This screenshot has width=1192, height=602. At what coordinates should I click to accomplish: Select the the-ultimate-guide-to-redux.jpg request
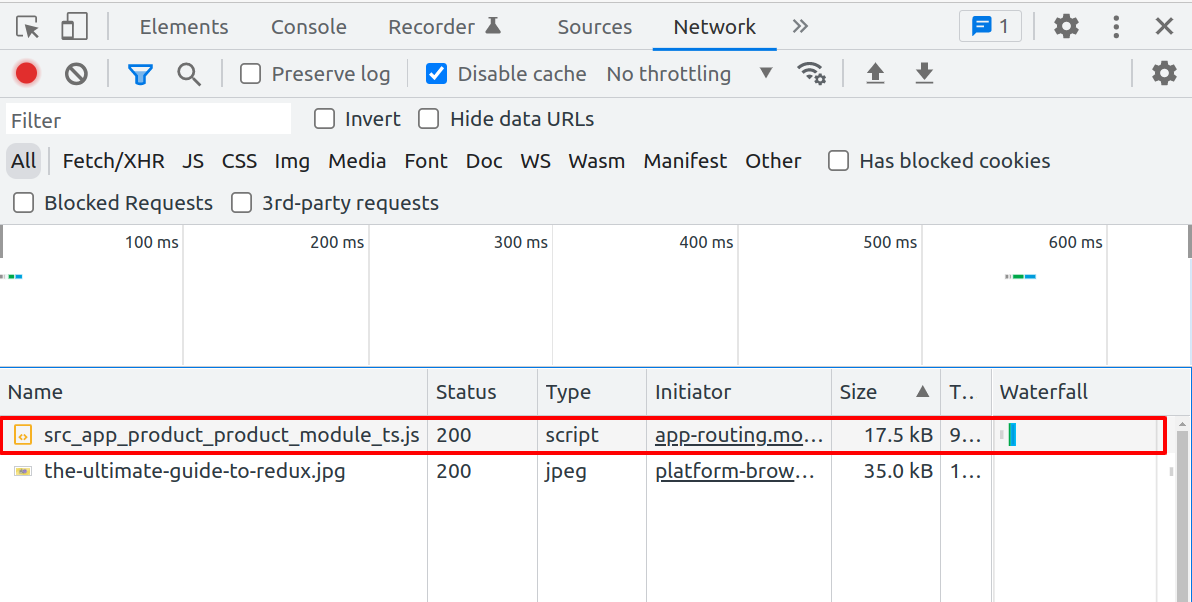tap(195, 471)
